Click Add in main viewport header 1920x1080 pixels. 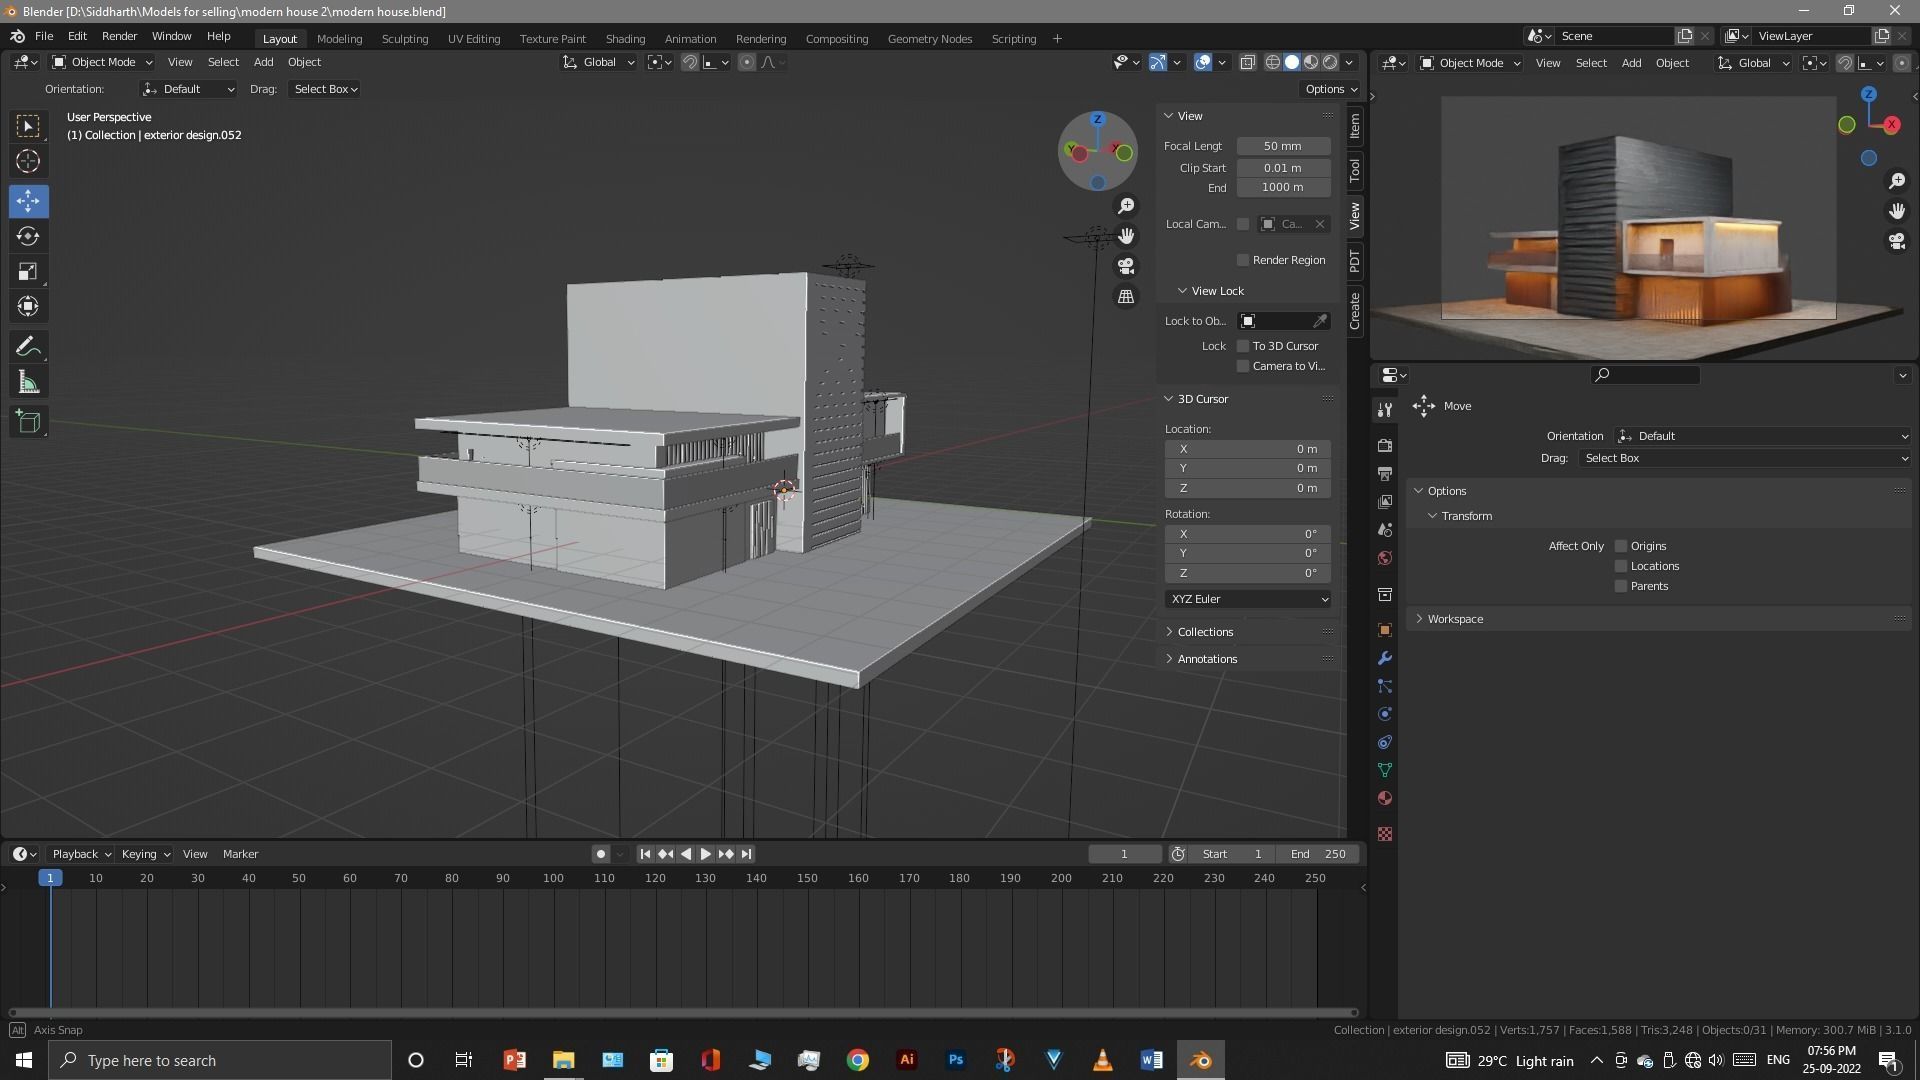[x=263, y=62]
